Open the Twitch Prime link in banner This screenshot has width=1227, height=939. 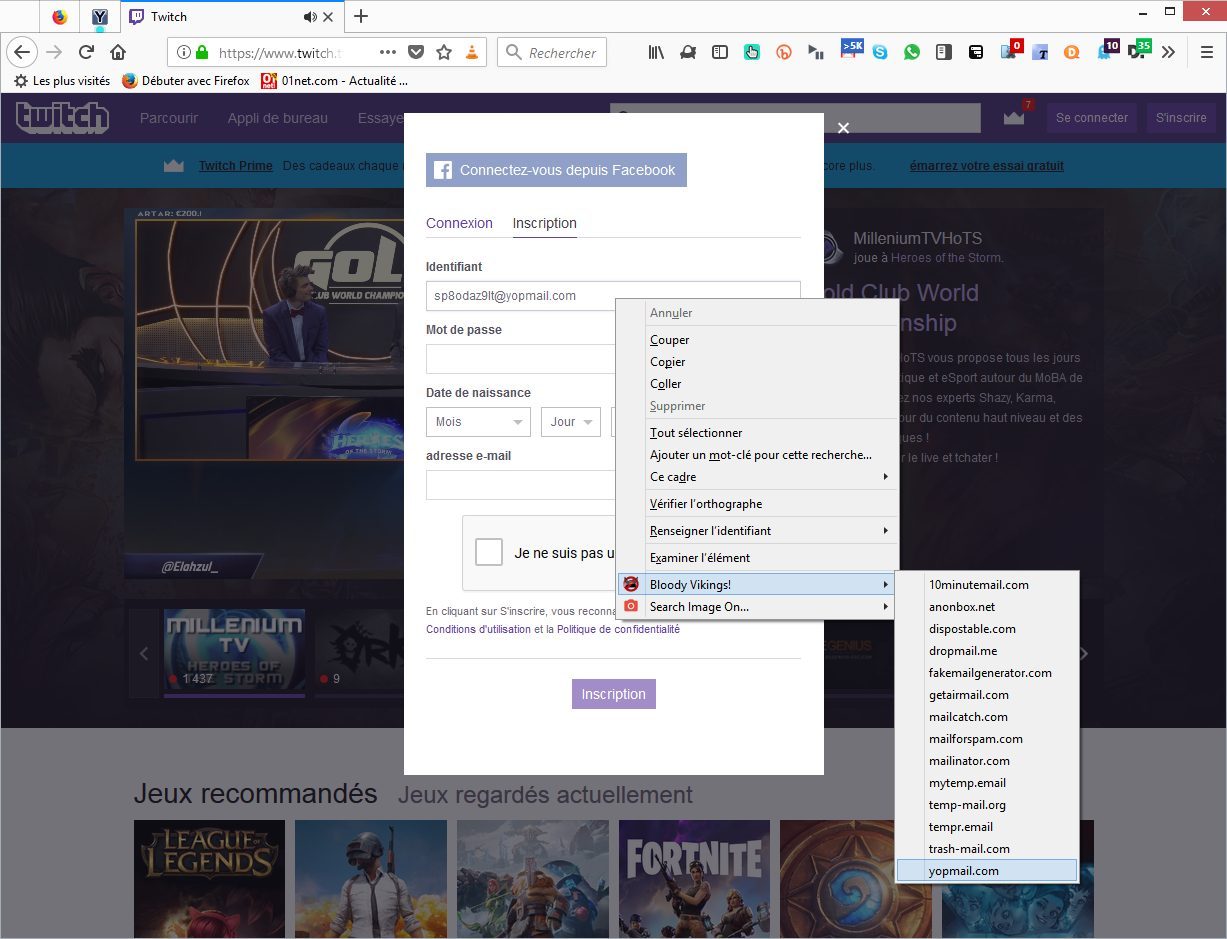[236, 166]
